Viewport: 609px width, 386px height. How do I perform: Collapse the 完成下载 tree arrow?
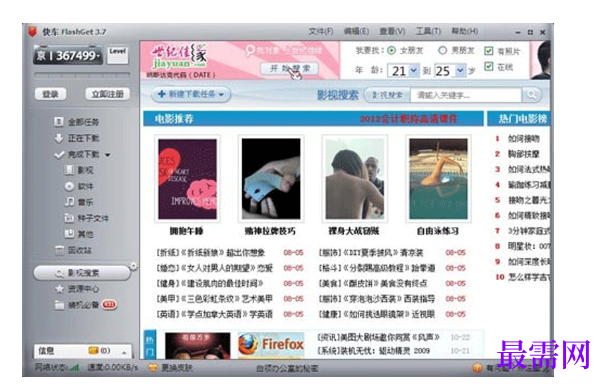[108, 155]
